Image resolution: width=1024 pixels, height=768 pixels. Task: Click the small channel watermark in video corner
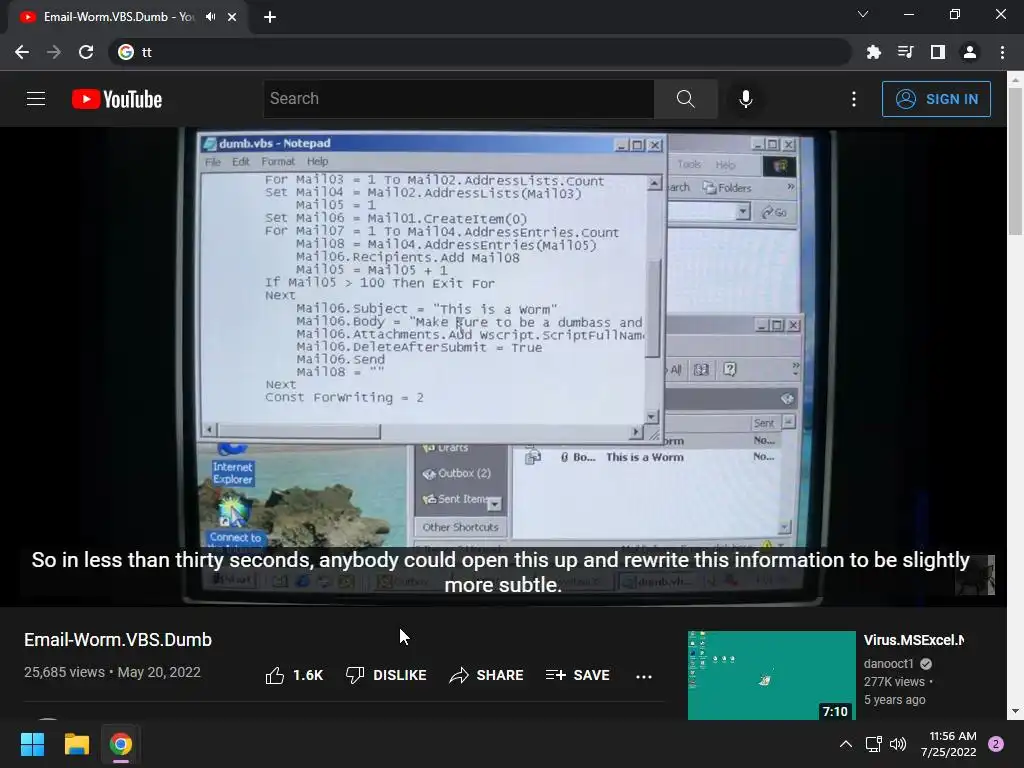click(x=975, y=575)
